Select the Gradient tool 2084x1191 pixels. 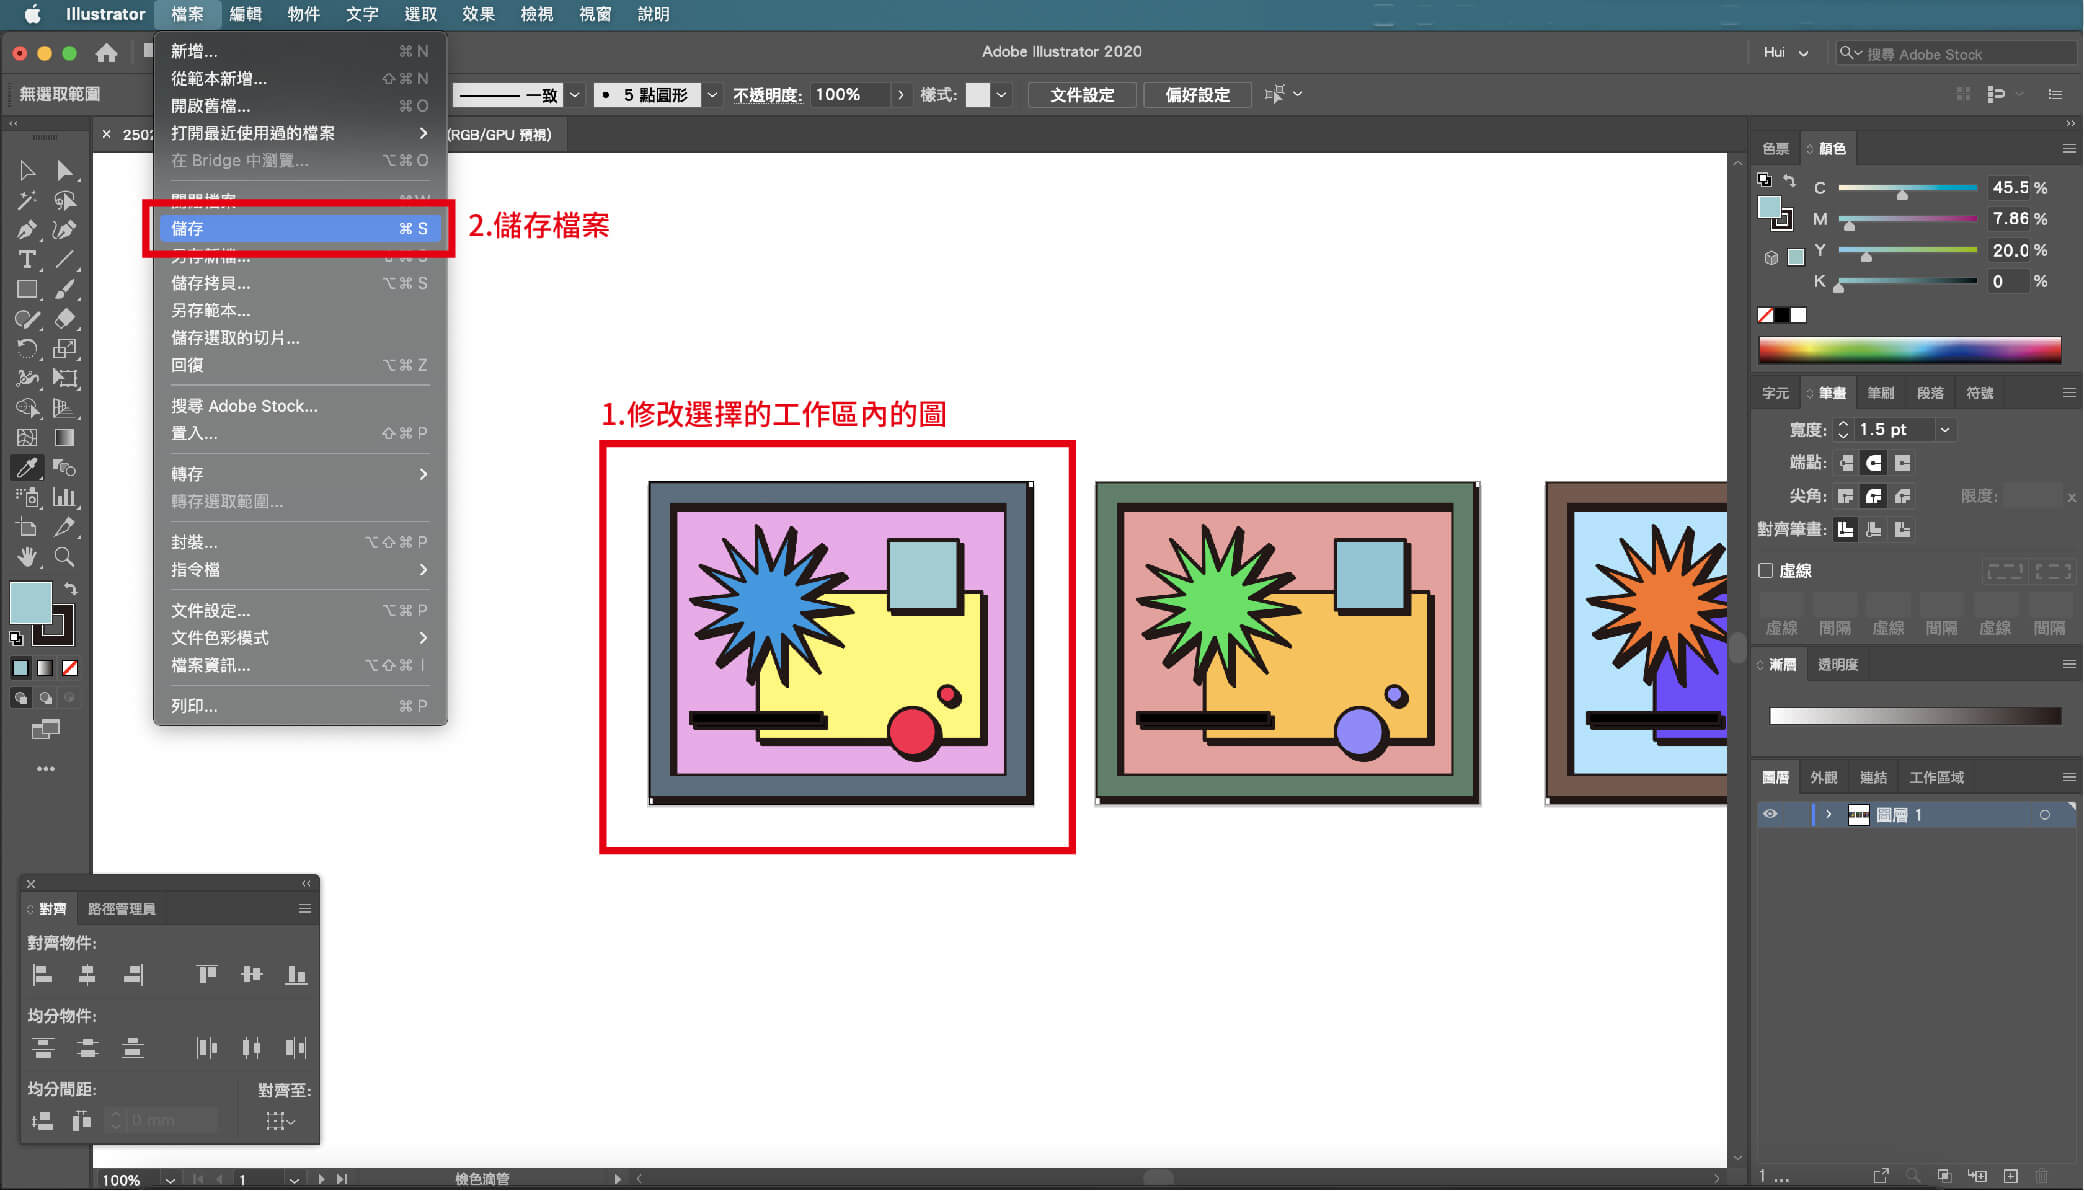tap(65, 438)
